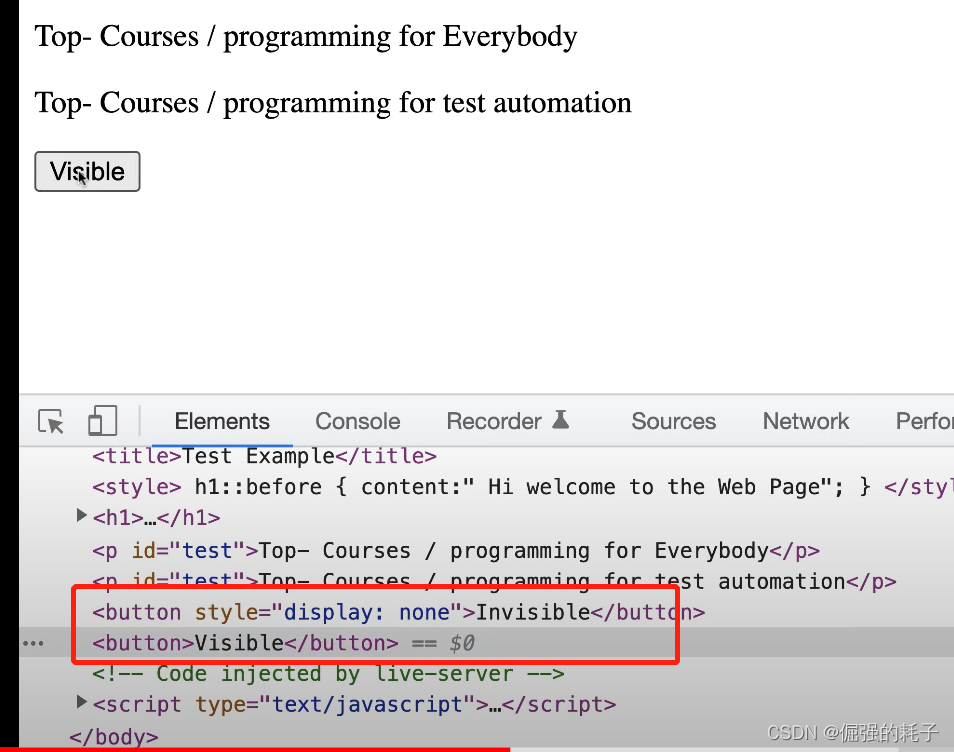Select the Code injected by live-server comment
The width and height of the screenshot is (954, 752).
[328, 674]
